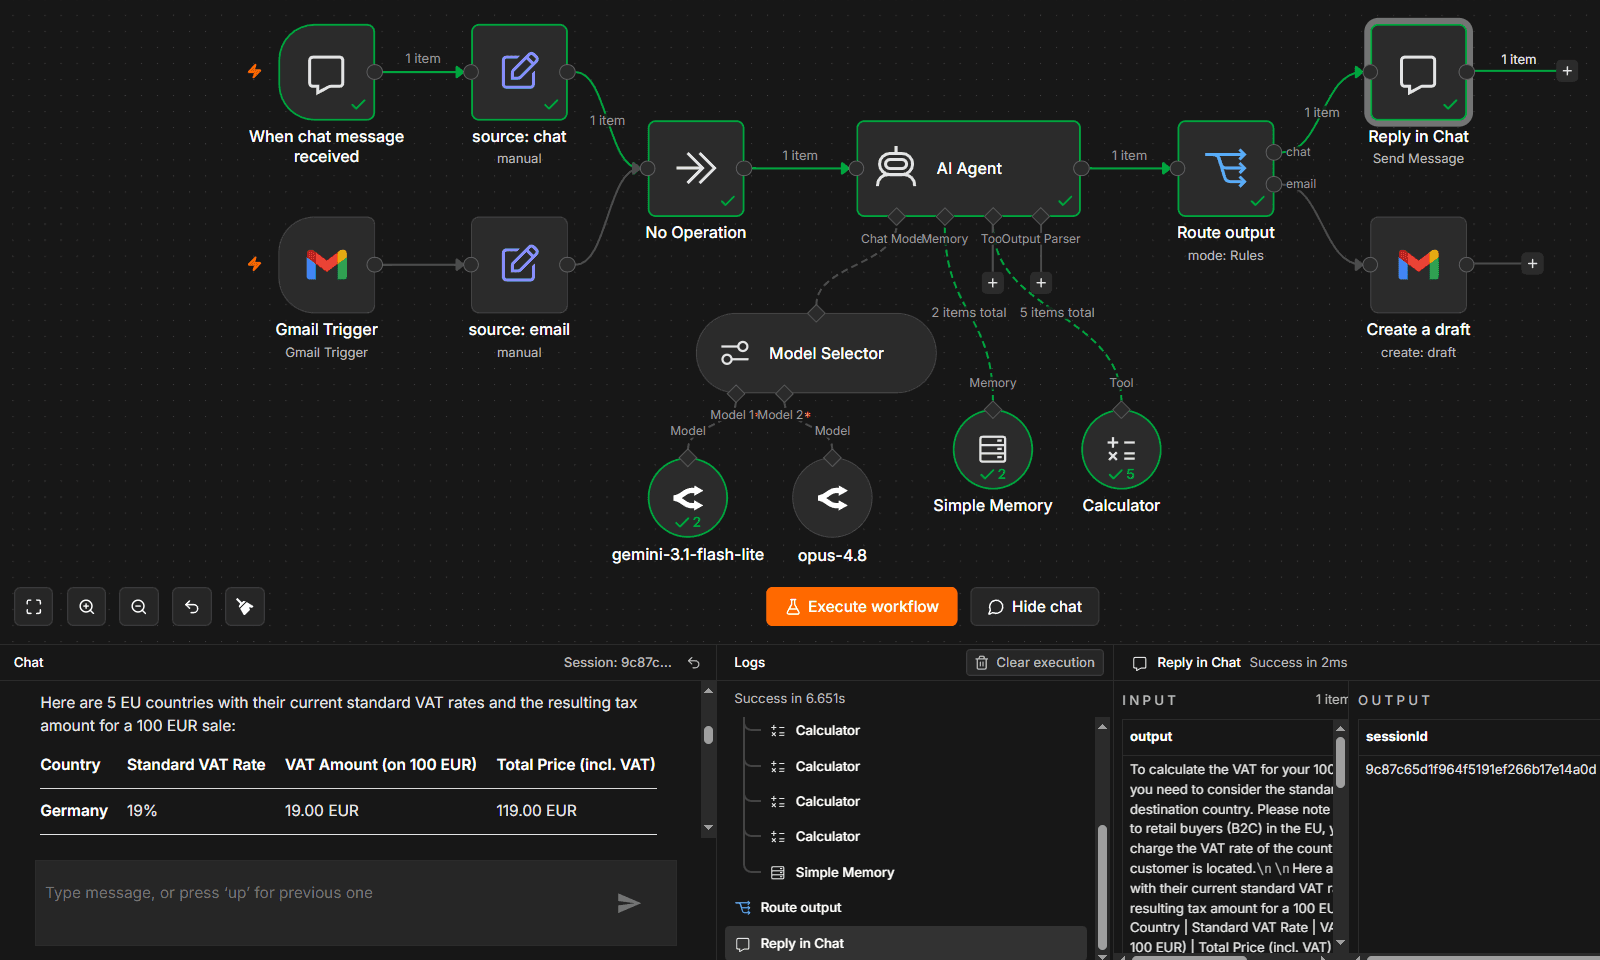Click the Total Price (incl. VAT) header
Screen dimensions: 1600x960
click(x=576, y=765)
